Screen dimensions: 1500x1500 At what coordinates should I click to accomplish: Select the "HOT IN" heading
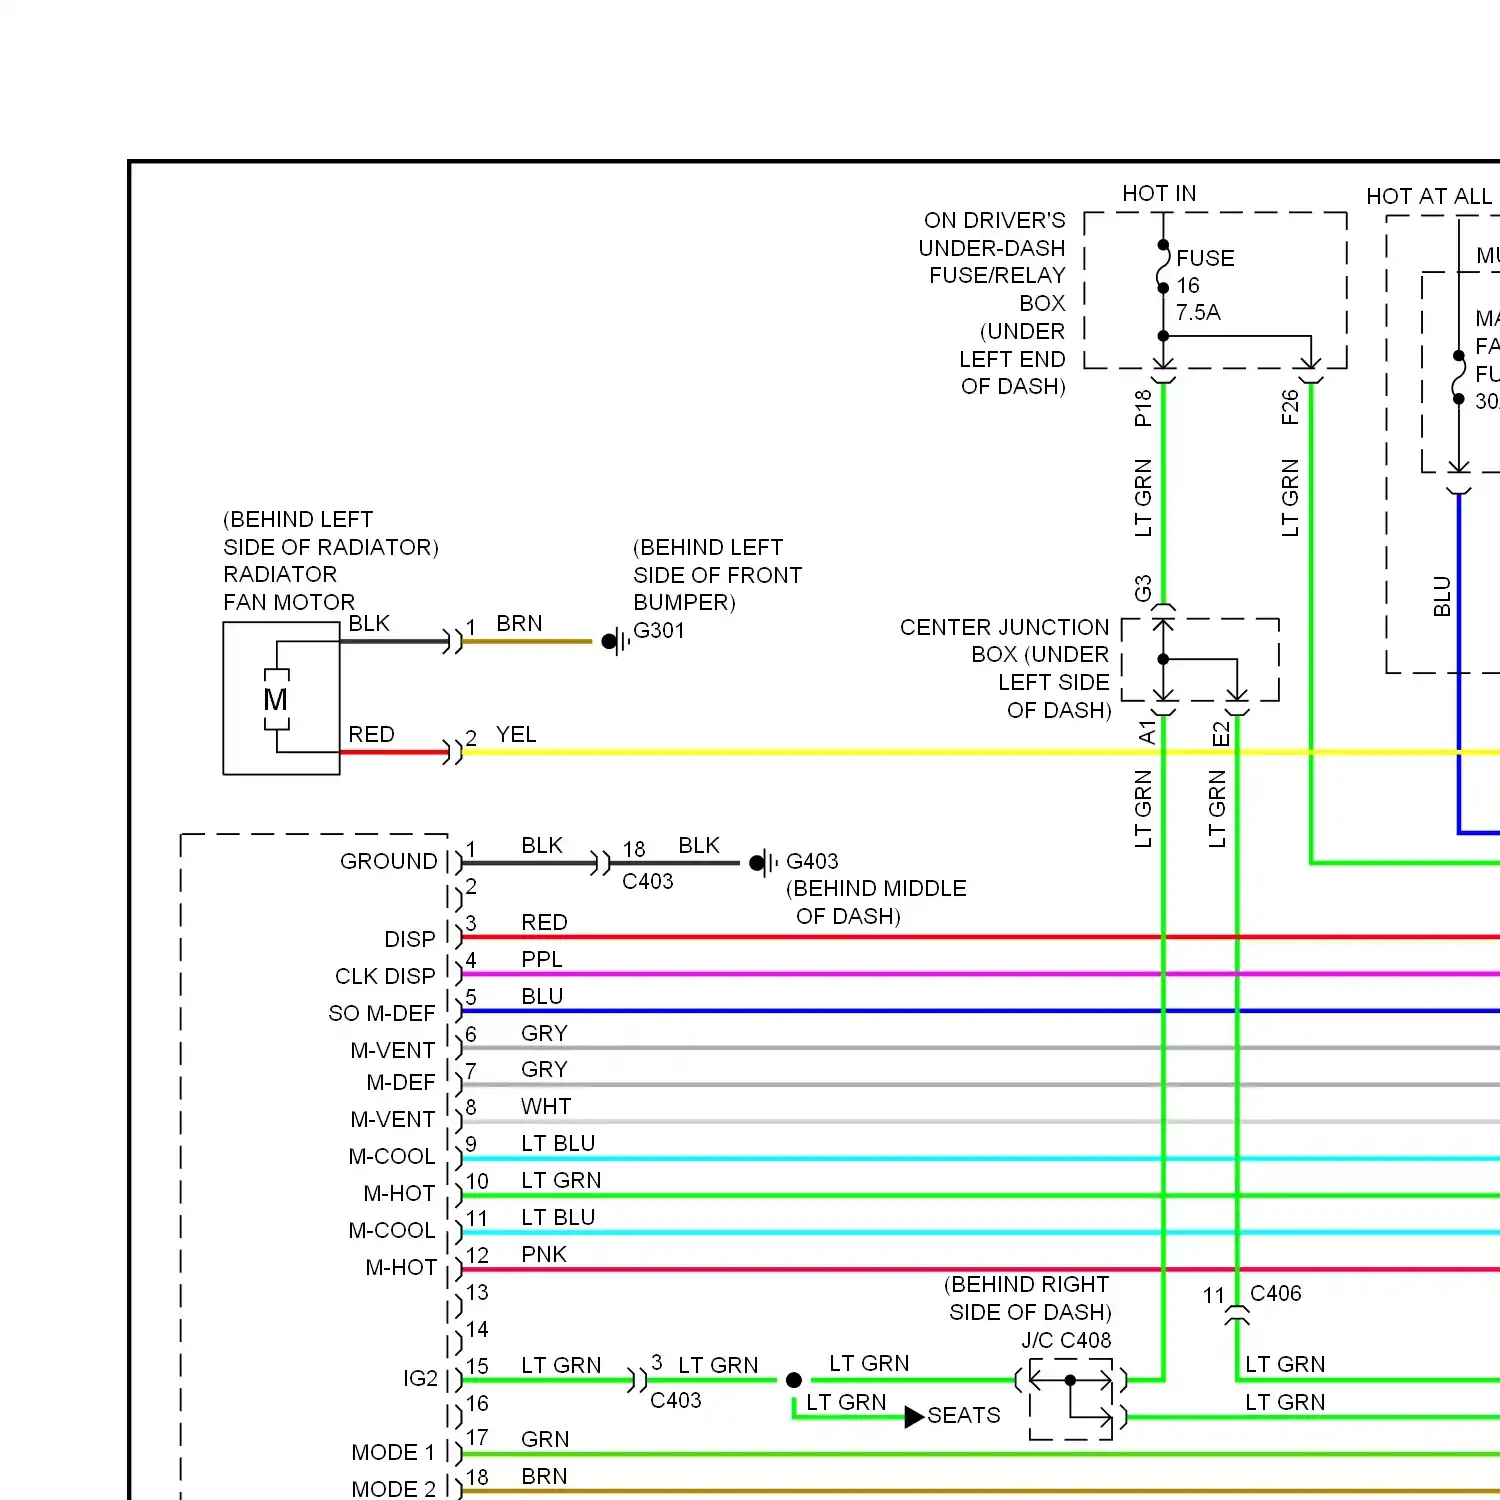tap(1159, 193)
